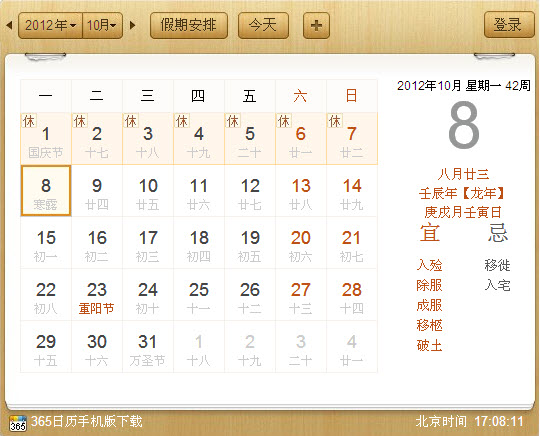Select October 15 初一
This screenshot has height=436, width=540.
click(x=46, y=243)
